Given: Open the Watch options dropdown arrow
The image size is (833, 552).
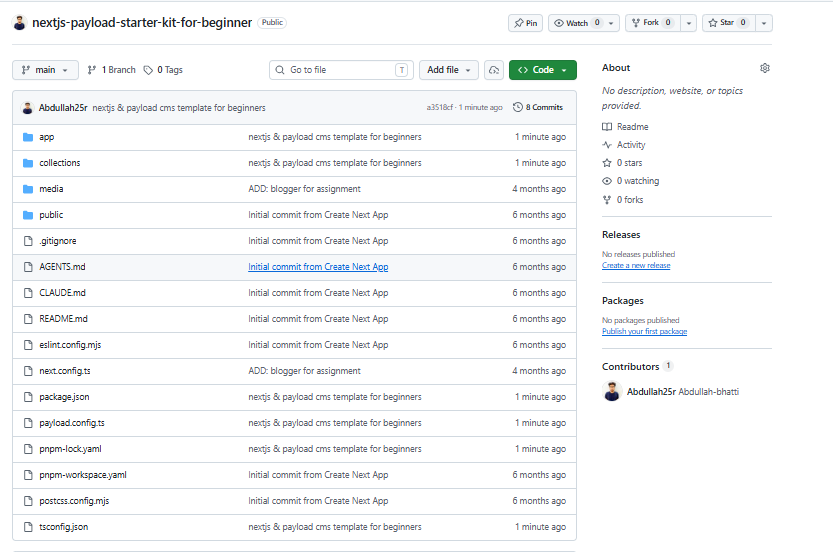Looking at the screenshot, I should (x=611, y=23).
